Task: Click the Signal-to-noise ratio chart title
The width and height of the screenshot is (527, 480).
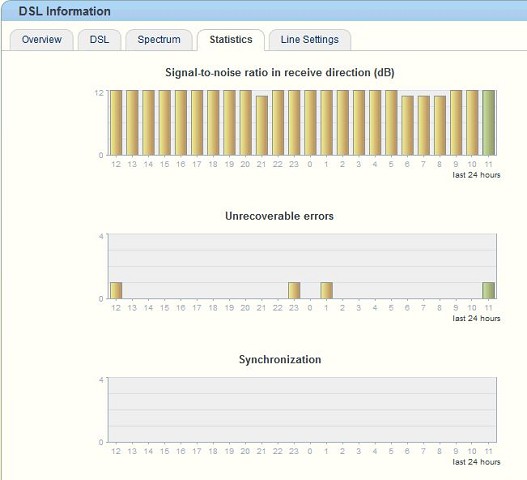Action: [280, 73]
